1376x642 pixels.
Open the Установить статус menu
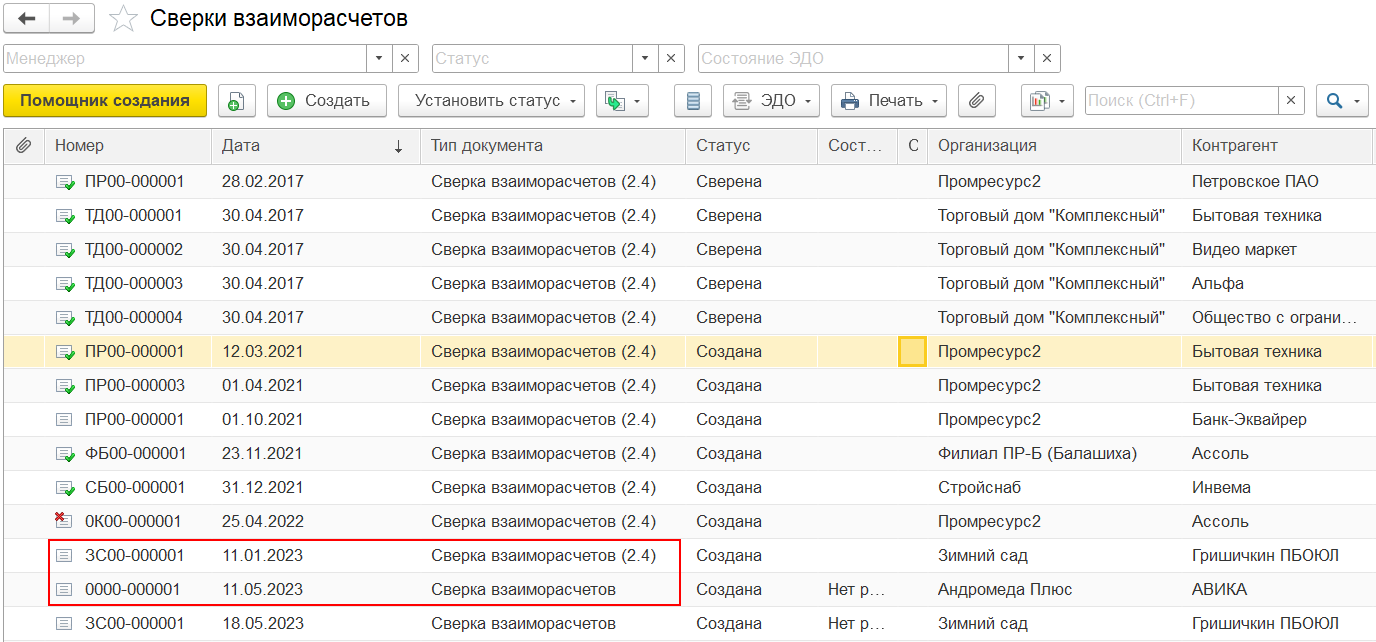[491, 100]
